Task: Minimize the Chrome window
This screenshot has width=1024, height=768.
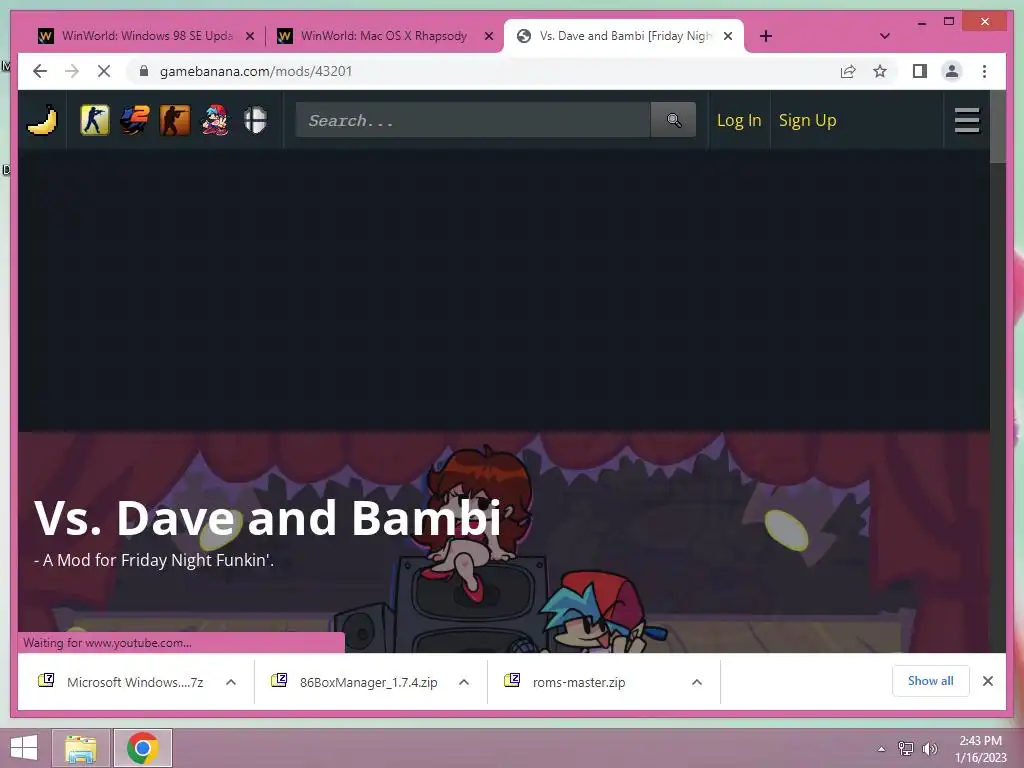Action: pos(921,22)
